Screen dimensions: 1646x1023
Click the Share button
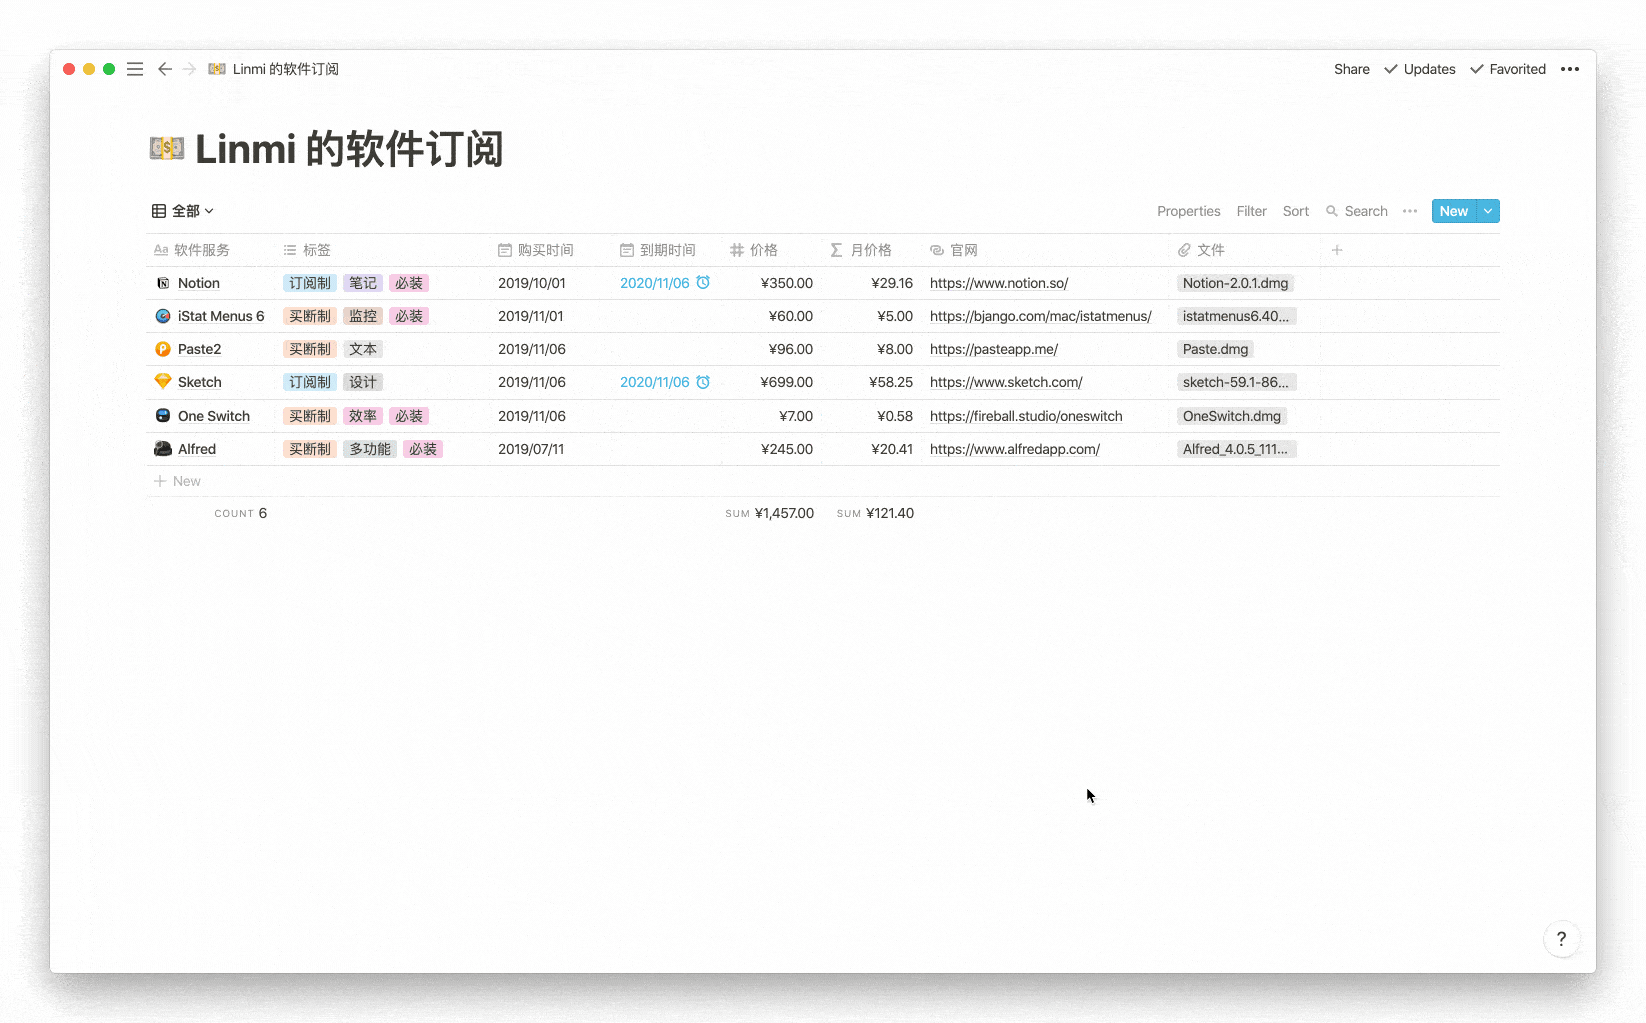1352,69
